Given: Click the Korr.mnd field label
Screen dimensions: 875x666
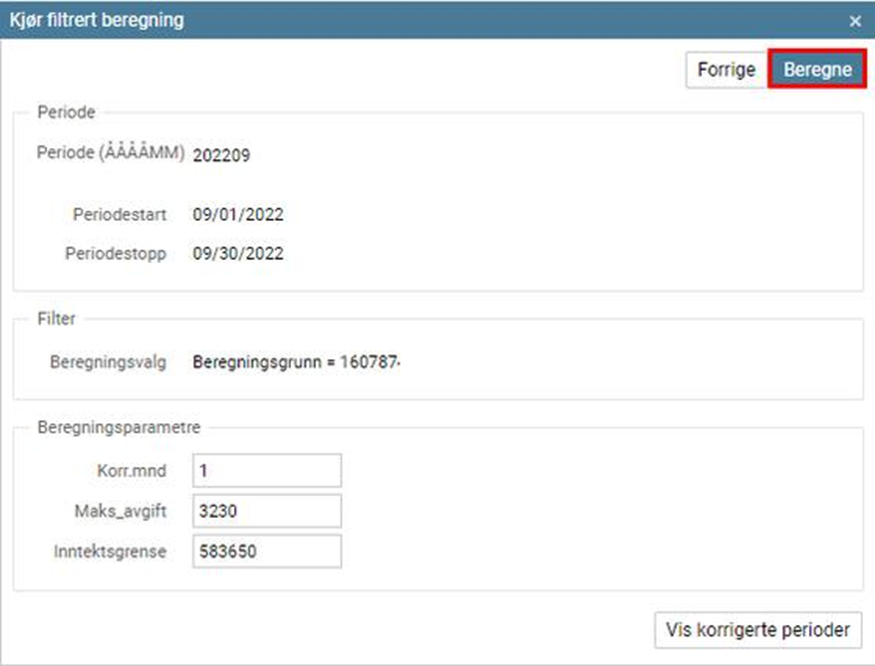Looking at the screenshot, I should (x=135, y=470).
